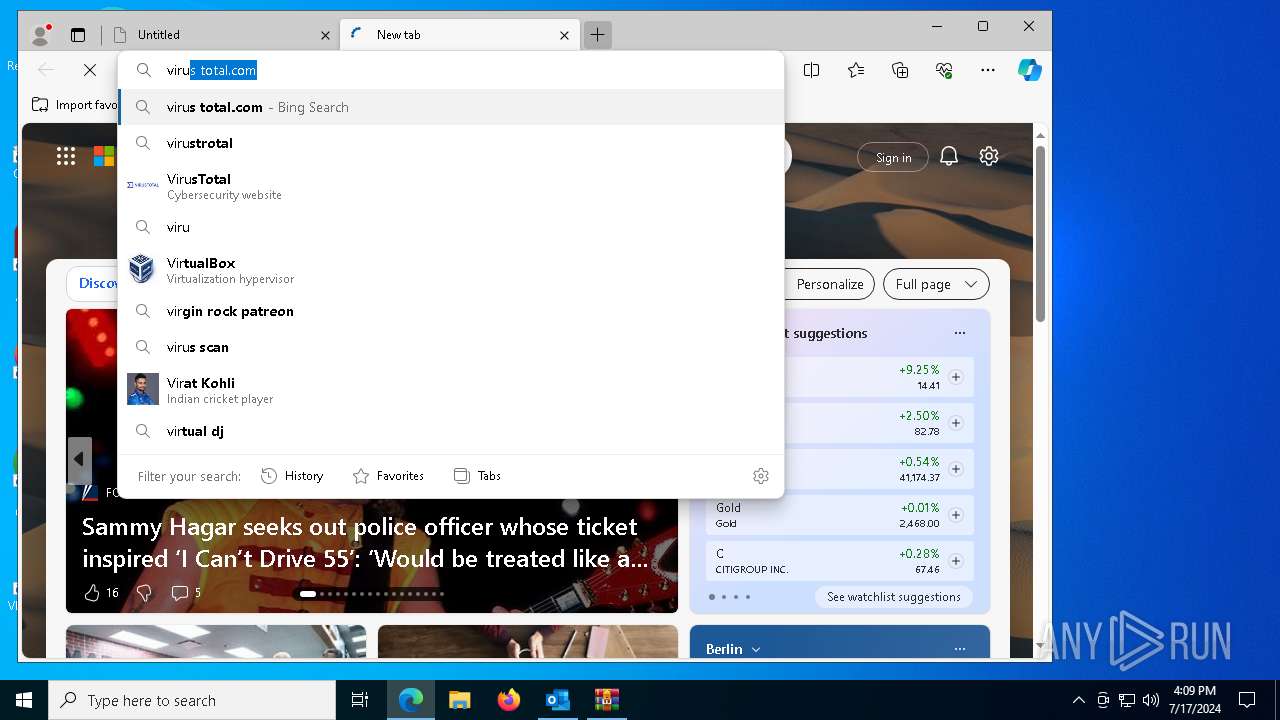Open the Action Center notifications icon
This screenshot has height=720, width=1280.
click(1247, 700)
